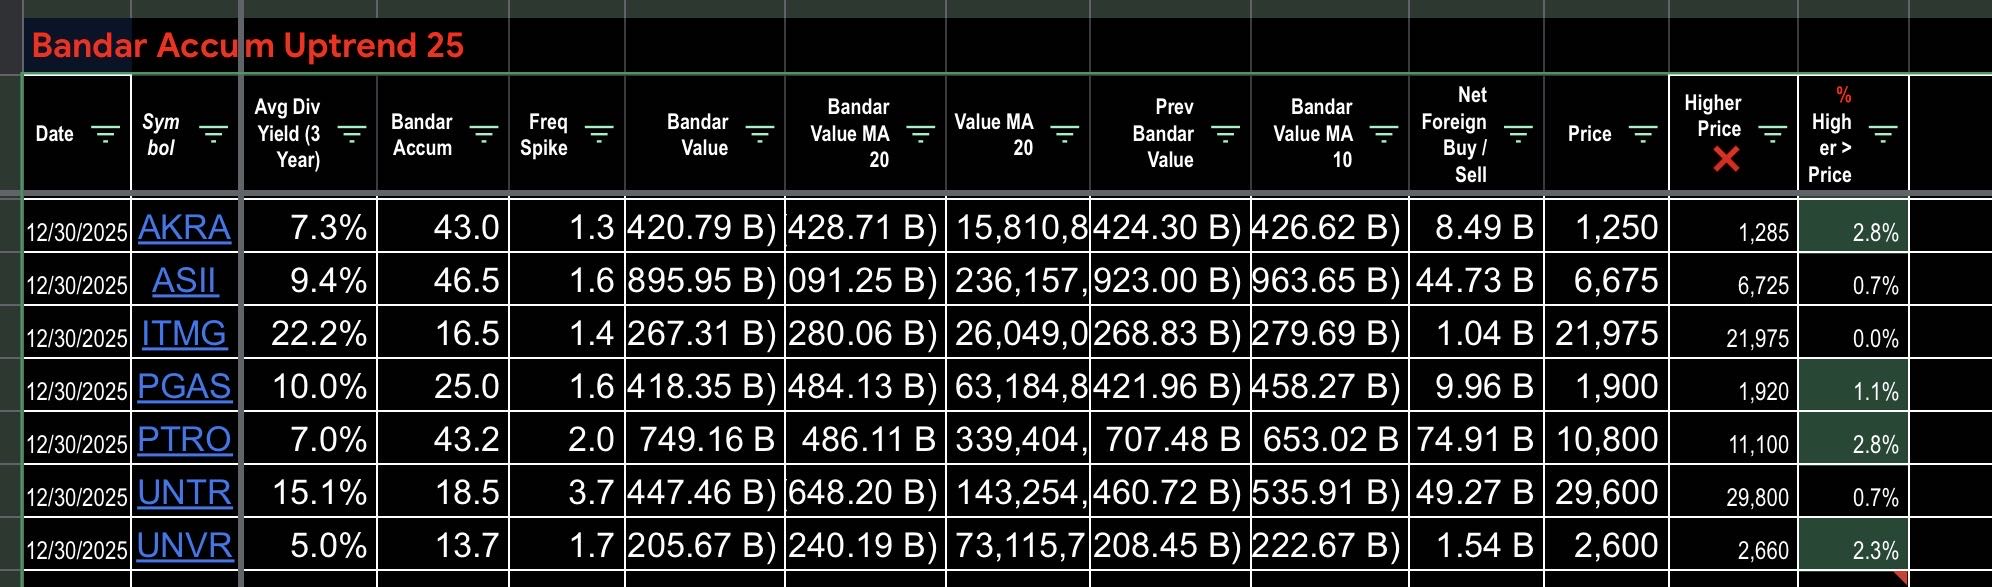This screenshot has height=587, width=1992.
Task: Open the UNVR symbol link
Action: tap(185, 546)
